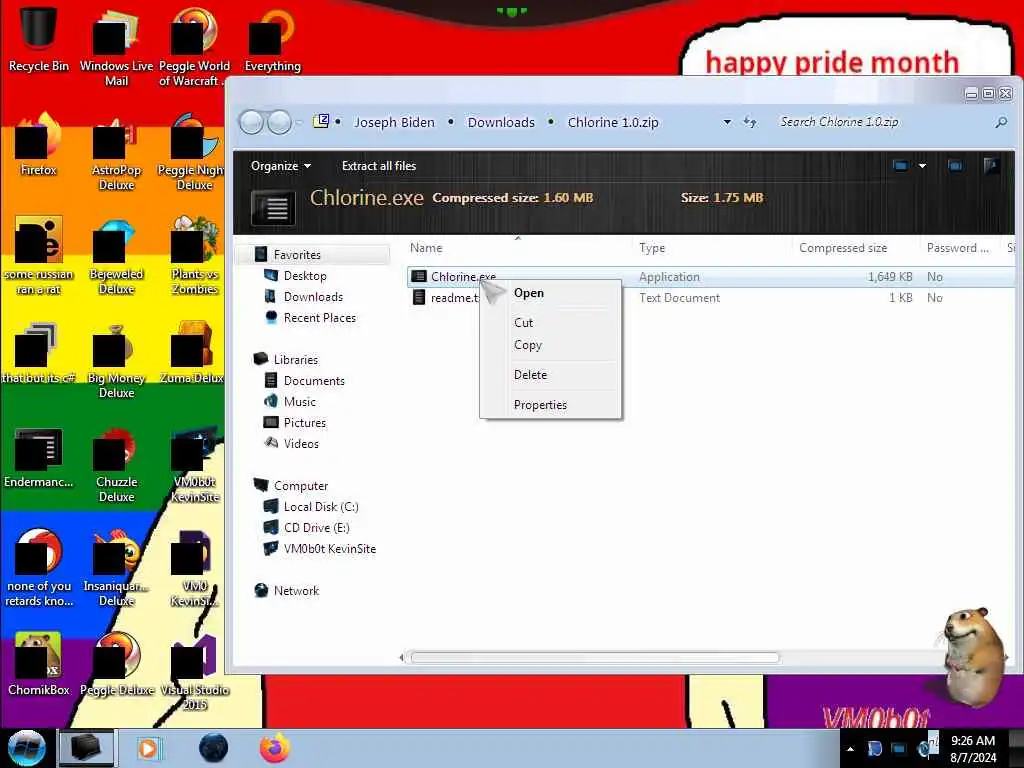Select the Windows Live Mail desktop icon
1024x768 pixels.
pyautogui.click(x=116, y=46)
